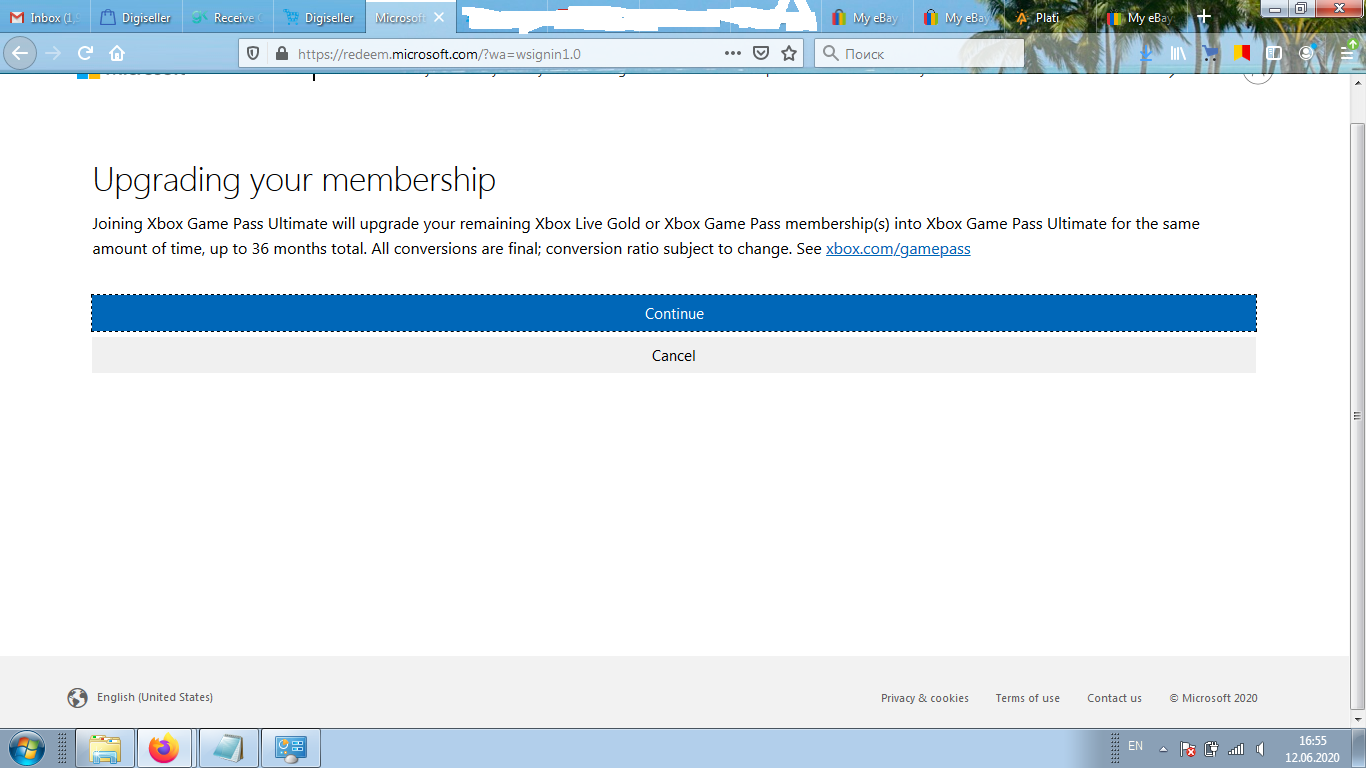This screenshot has height=768, width=1366.
Task: Open the Windows Start button
Action: click(x=25, y=748)
